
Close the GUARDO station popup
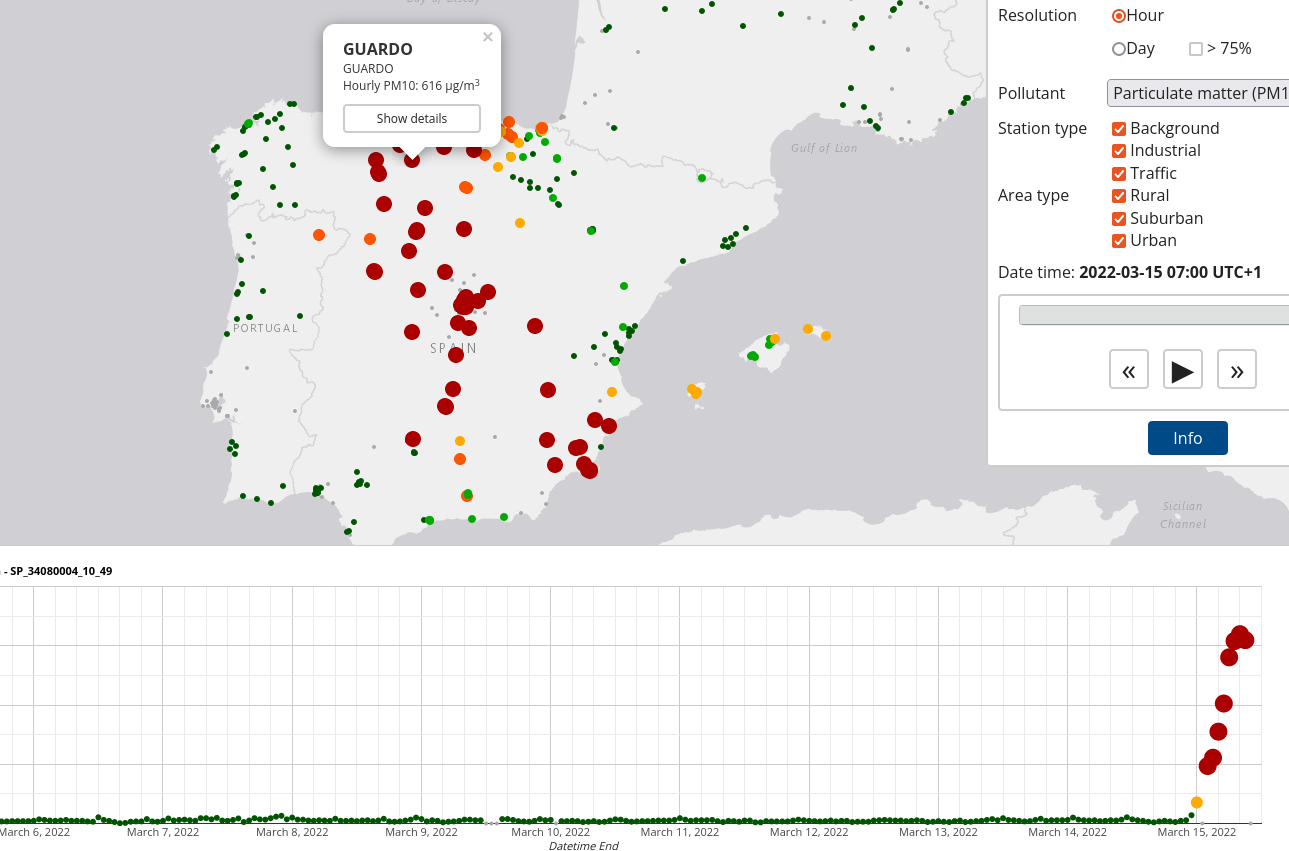(x=488, y=38)
